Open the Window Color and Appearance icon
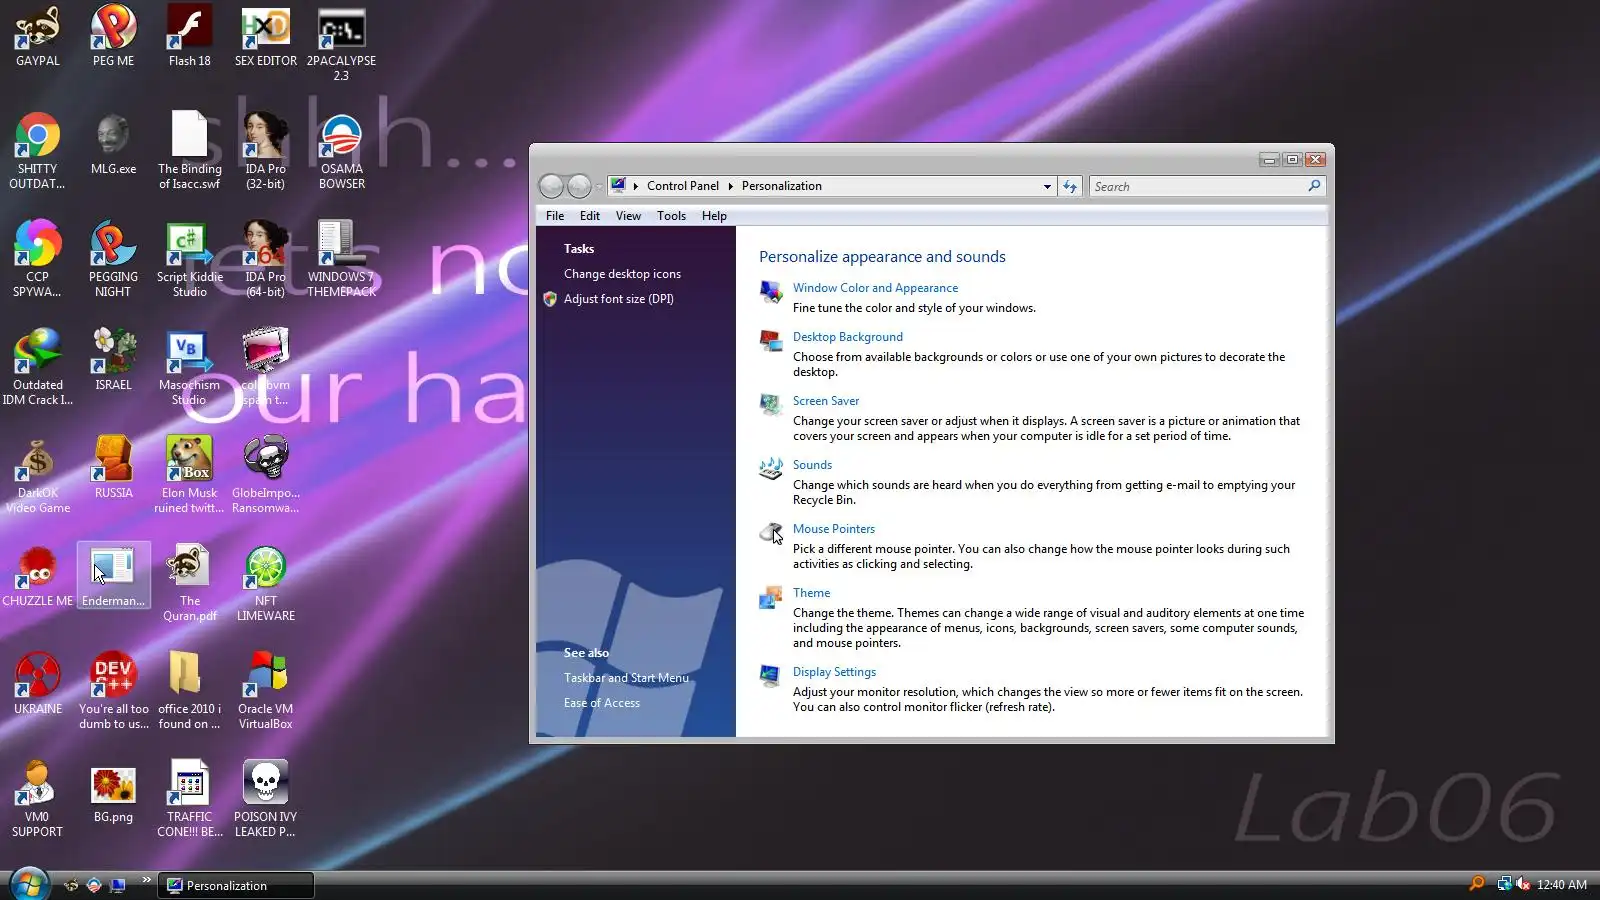Viewport: 1600px width, 900px height. pyautogui.click(x=770, y=291)
